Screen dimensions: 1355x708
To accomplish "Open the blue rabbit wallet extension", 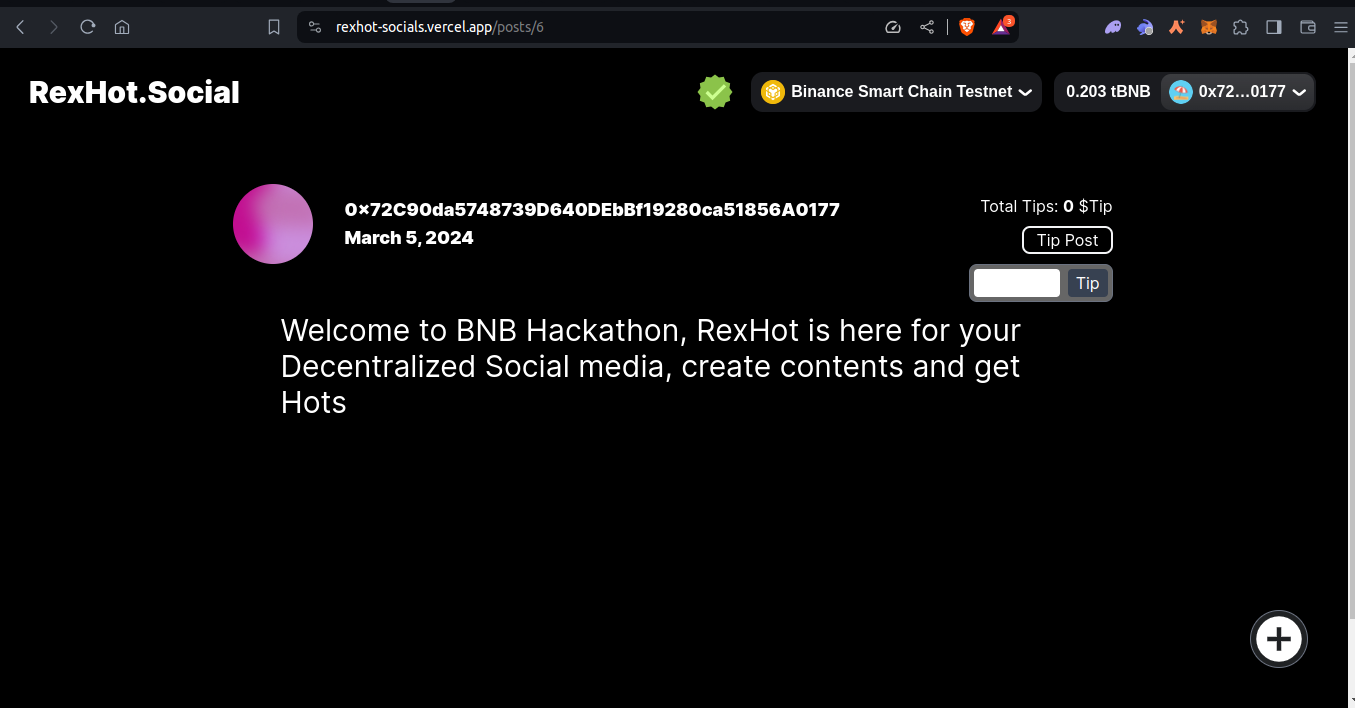I will click(x=1145, y=27).
